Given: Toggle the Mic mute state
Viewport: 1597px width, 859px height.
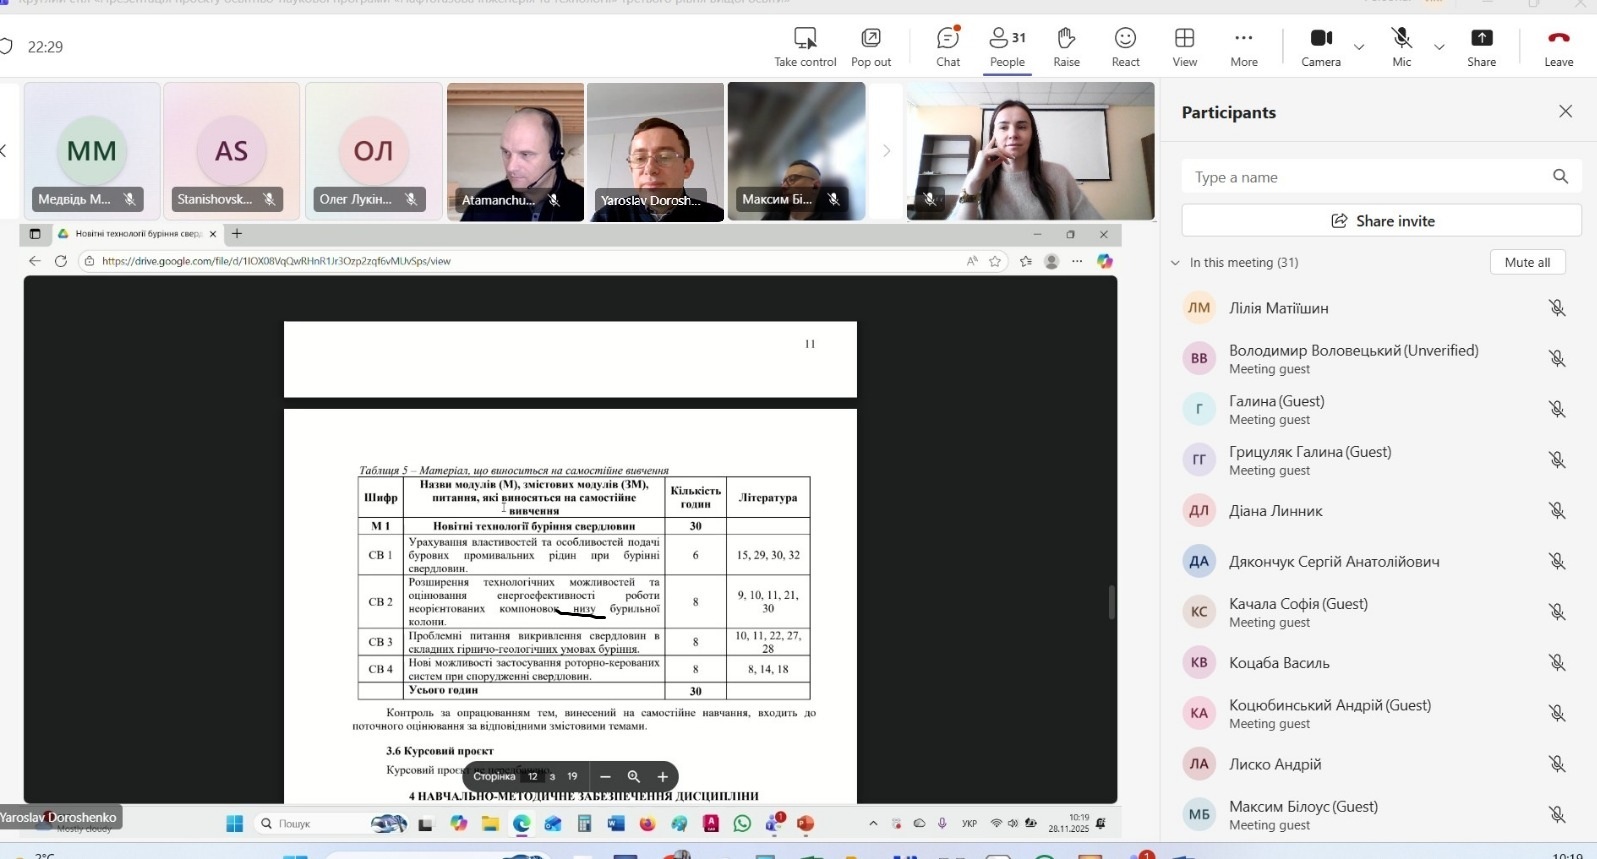Looking at the screenshot, I should click(x=1401, y=46).
